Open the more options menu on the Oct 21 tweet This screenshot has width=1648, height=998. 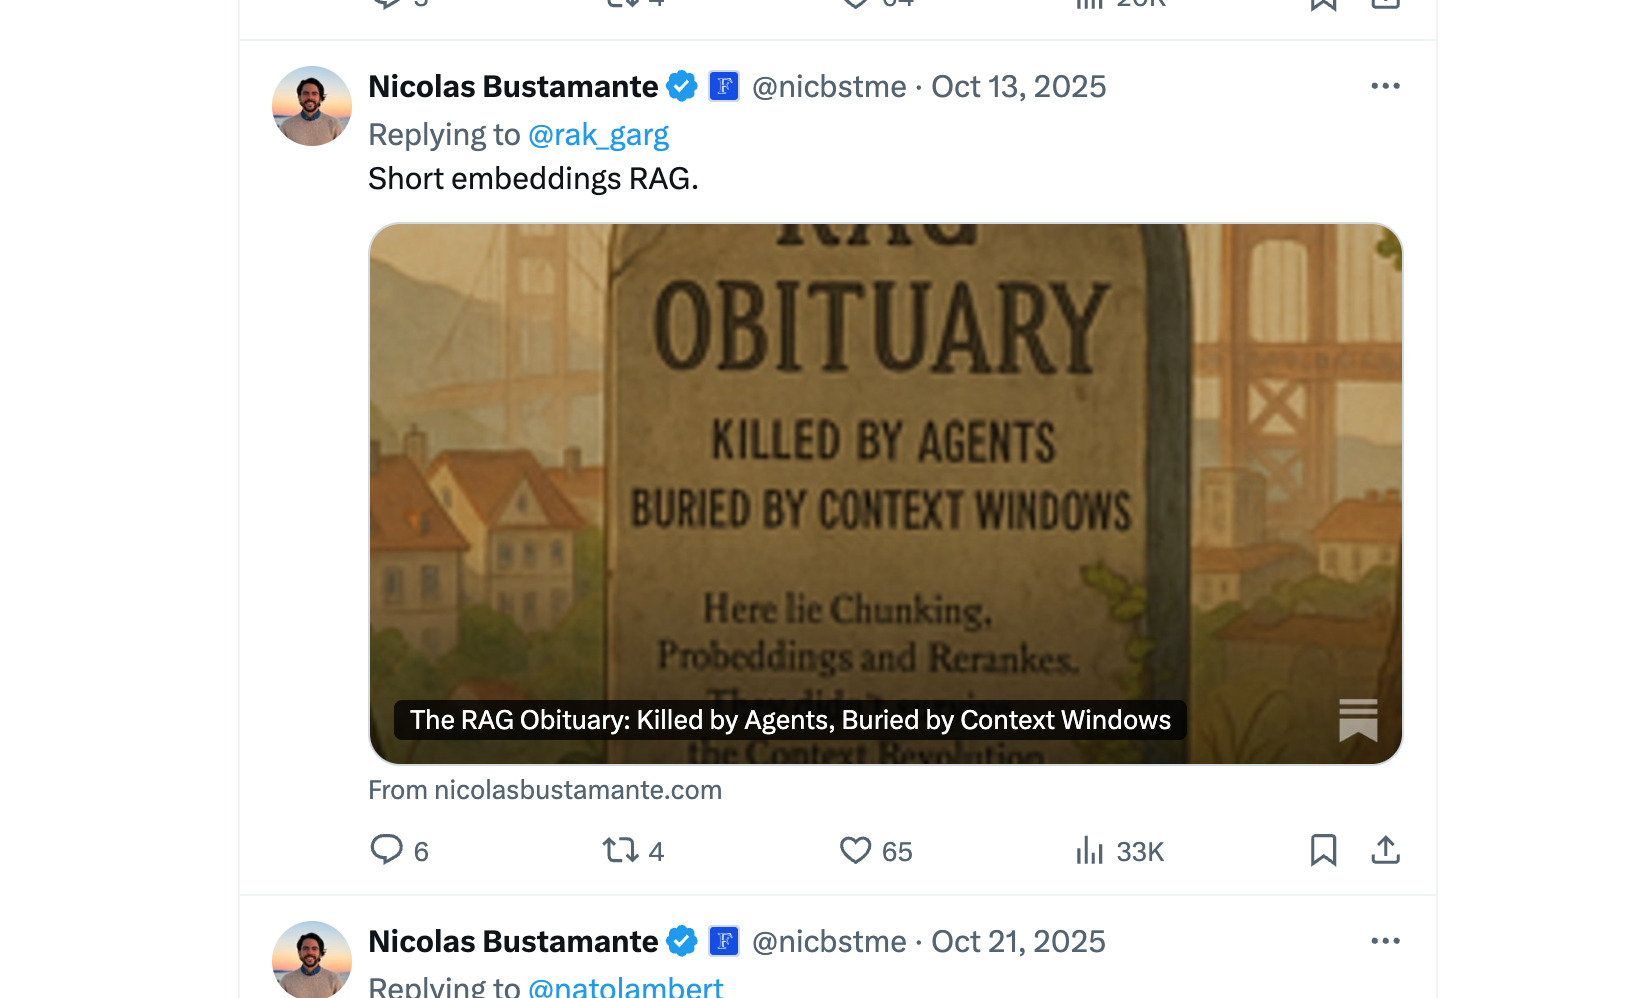pos(1385,941)
